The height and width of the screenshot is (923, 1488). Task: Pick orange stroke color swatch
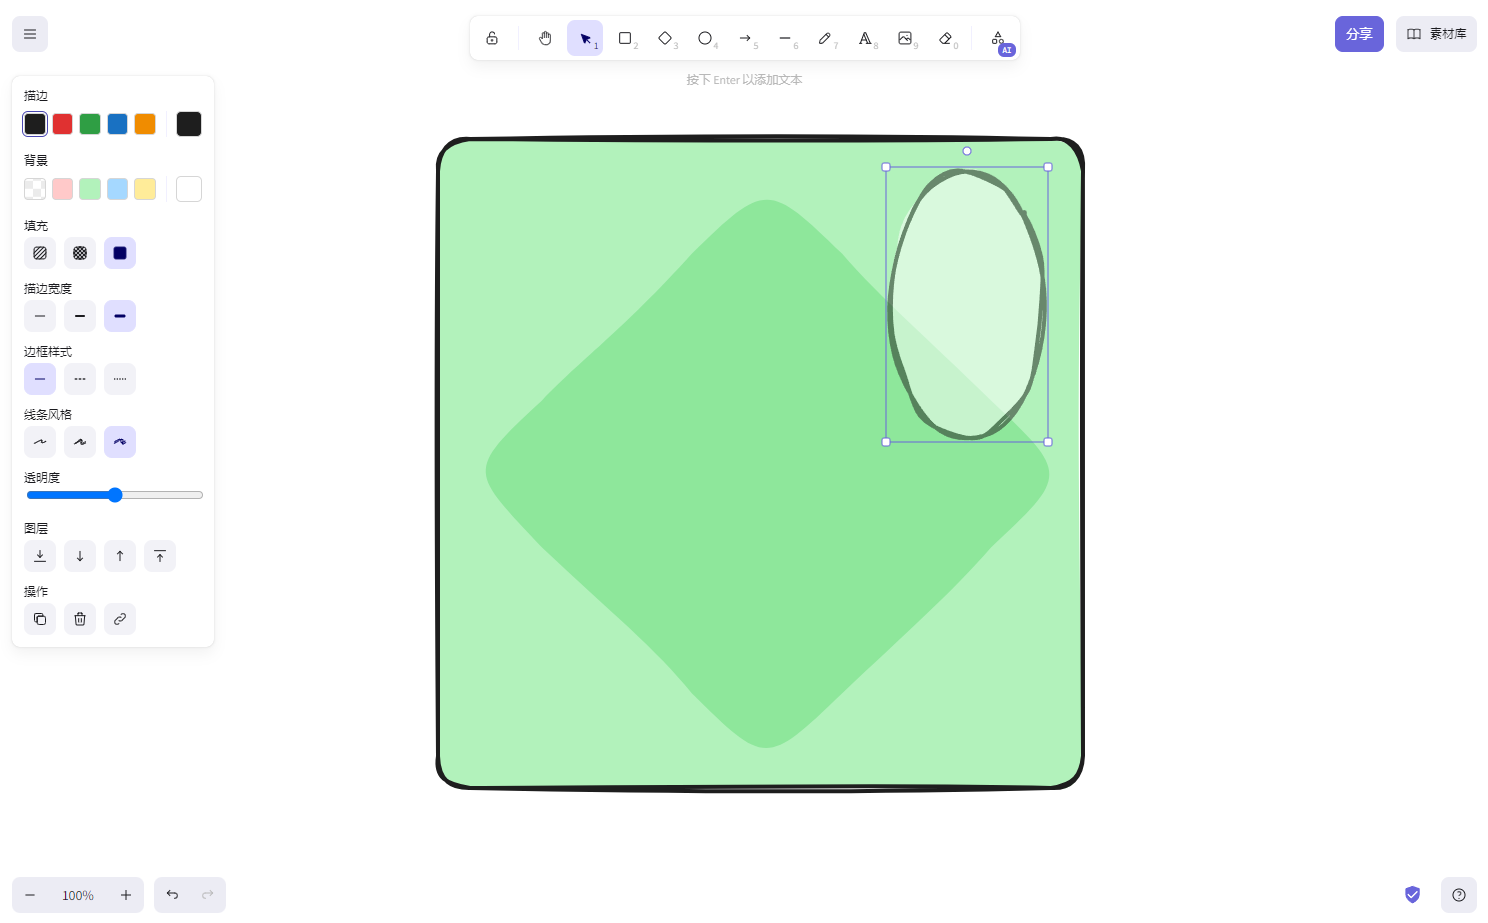(145, 124)
